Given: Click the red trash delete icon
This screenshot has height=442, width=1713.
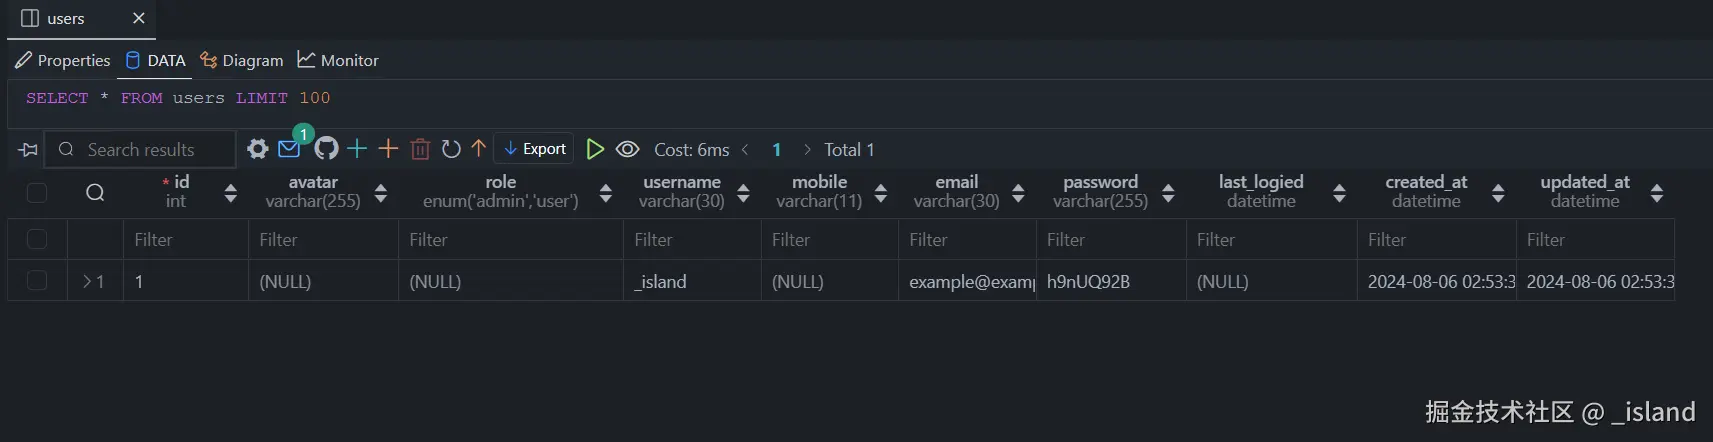Looking at the screenshot, I should (420, 149).
